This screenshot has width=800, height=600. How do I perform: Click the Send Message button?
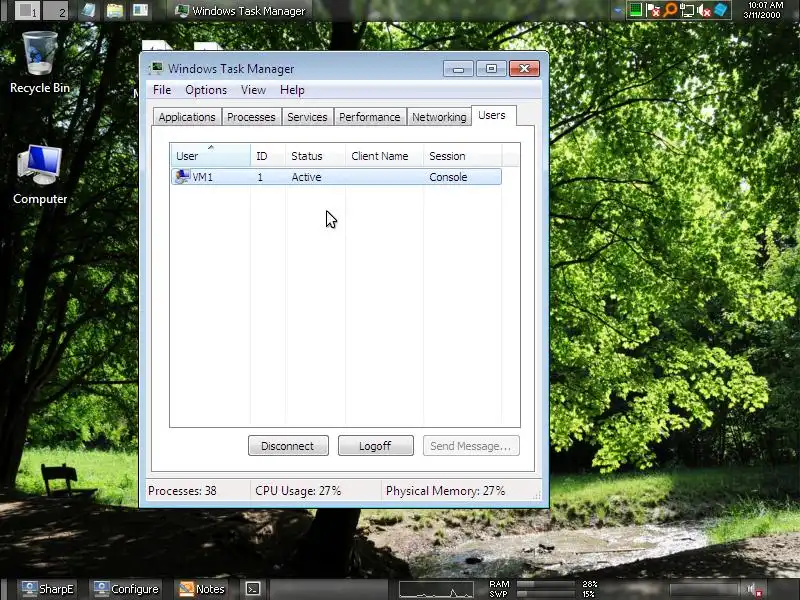pyautogui.click(x=470, y=445)
